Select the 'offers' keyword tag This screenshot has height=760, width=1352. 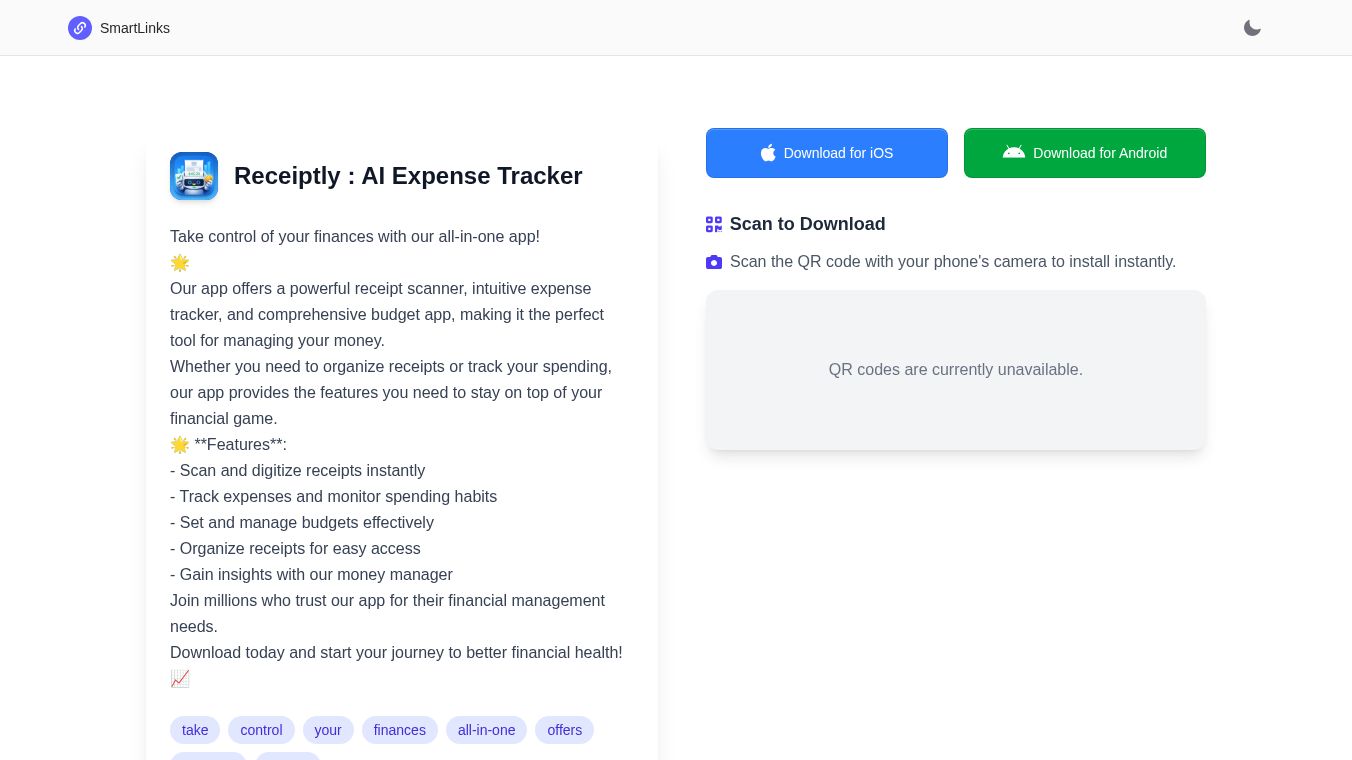pyautogui.click(x=564, y=730)
